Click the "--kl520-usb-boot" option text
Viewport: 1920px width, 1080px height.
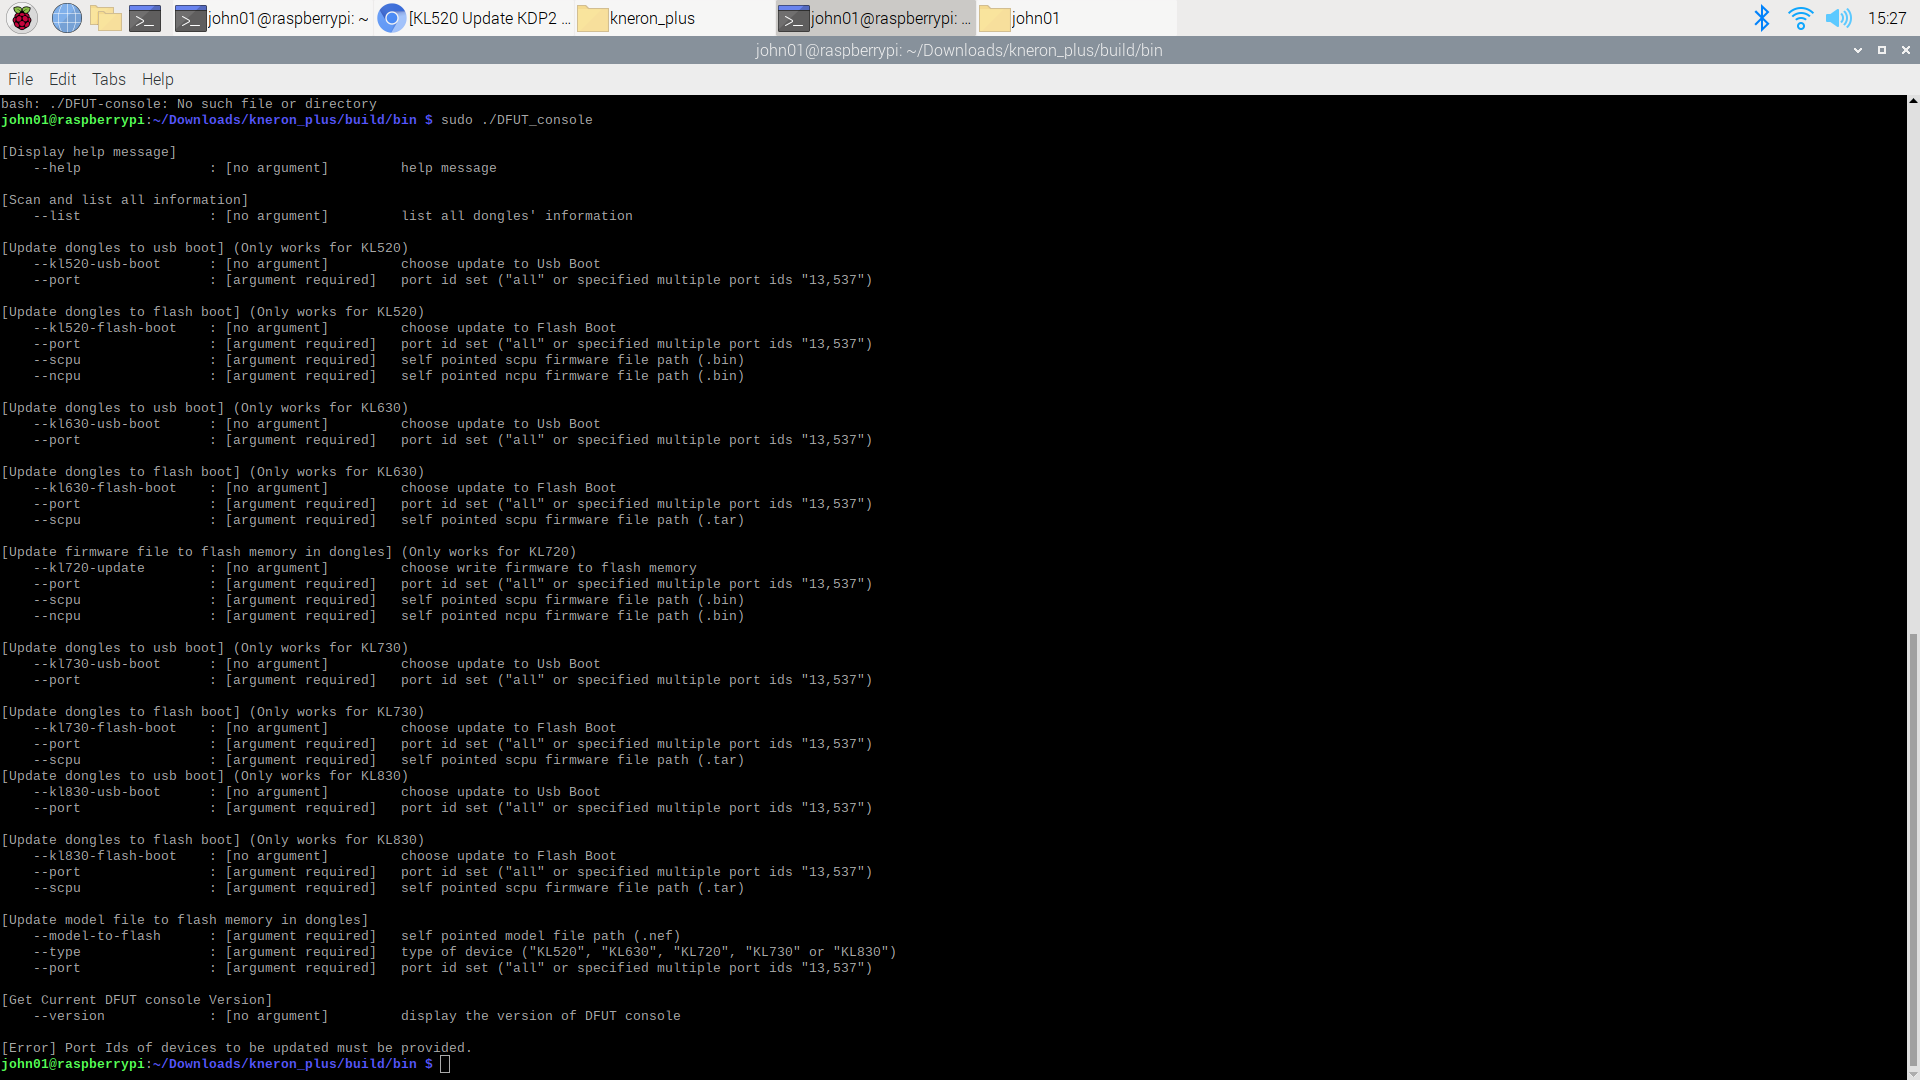point(97,264)
